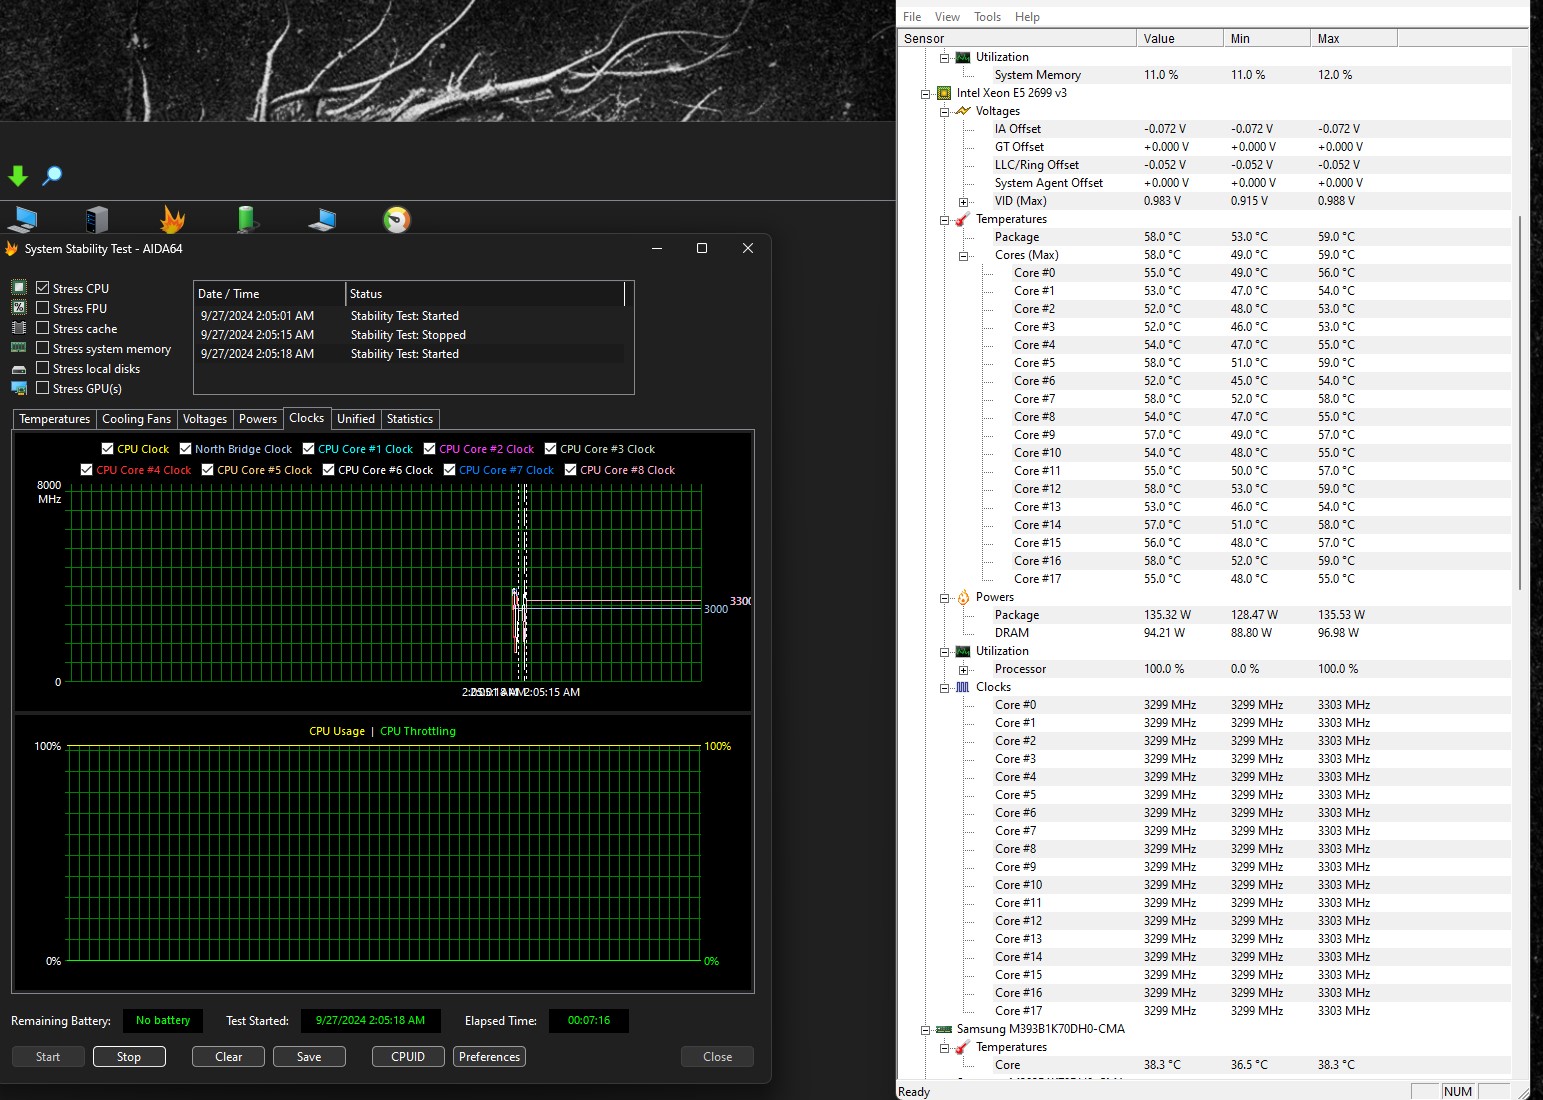Enable the Stress cache checkbox
The width and height of the screenshot is (1543, 1100).
coord(42,328)
